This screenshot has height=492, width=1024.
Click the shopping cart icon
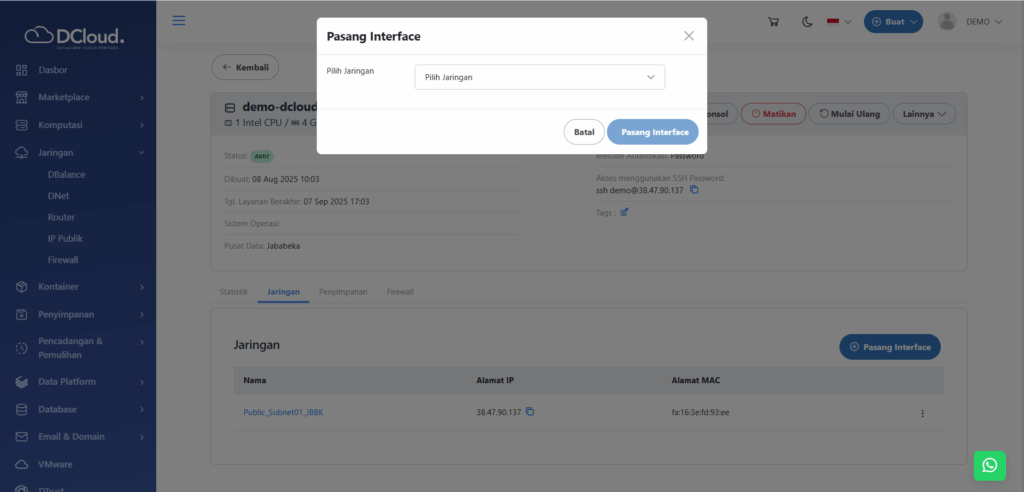(x=773, y=22)
